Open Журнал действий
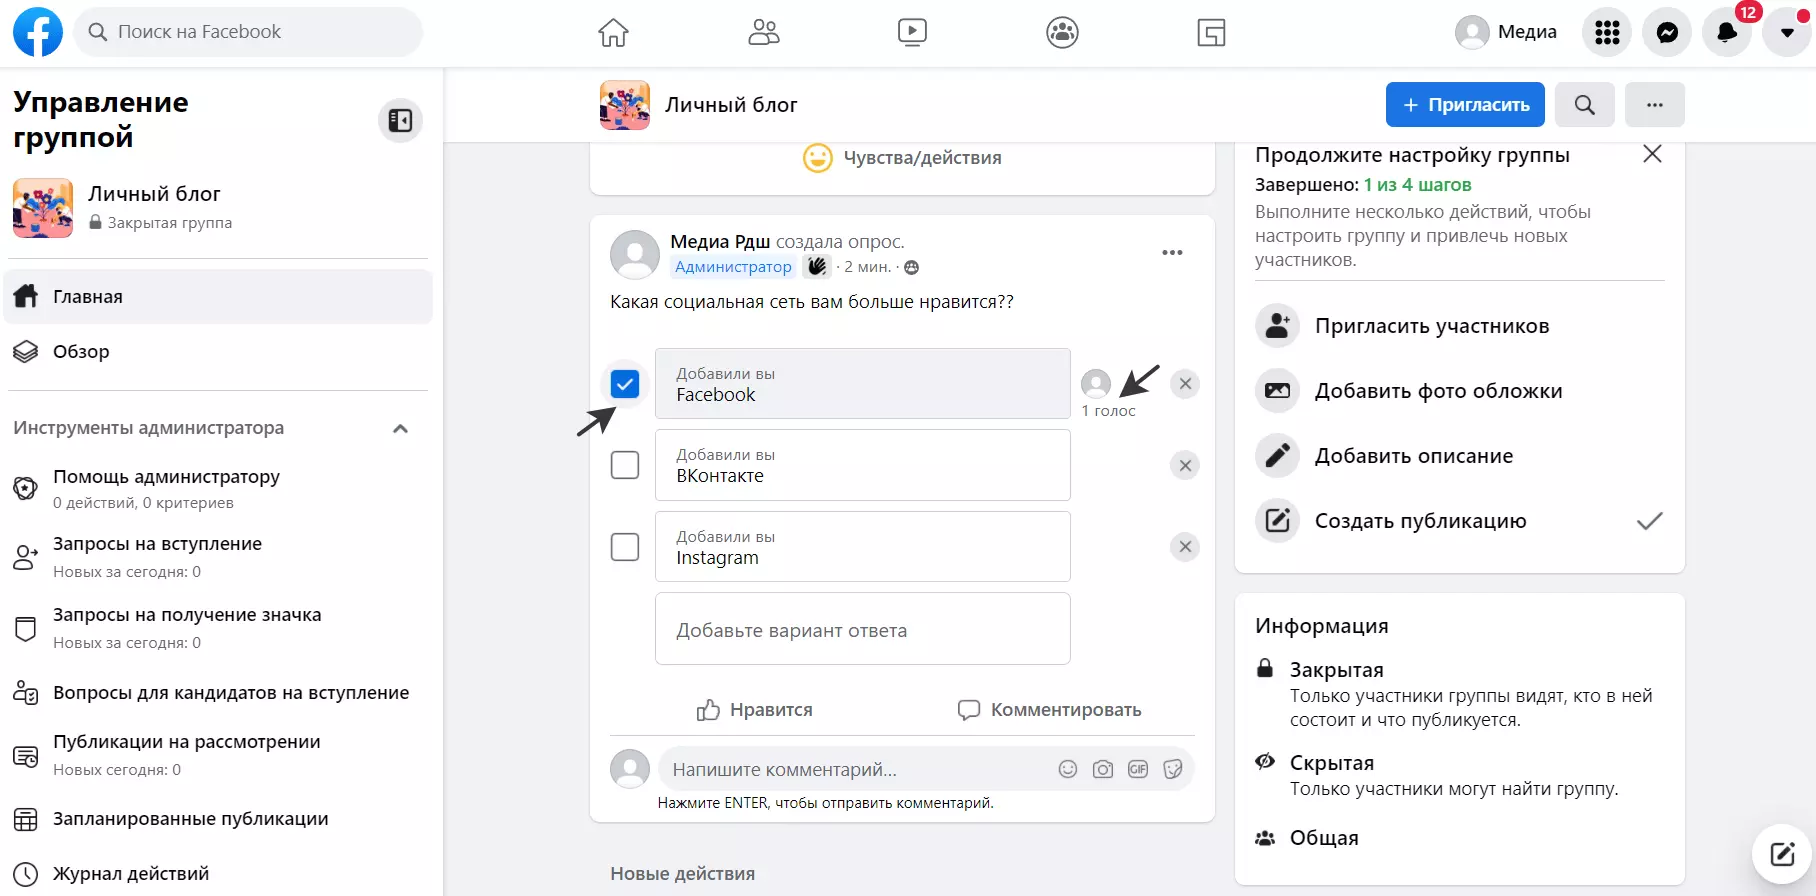This screenshot has width=1816, height=896. pos(218,874)
